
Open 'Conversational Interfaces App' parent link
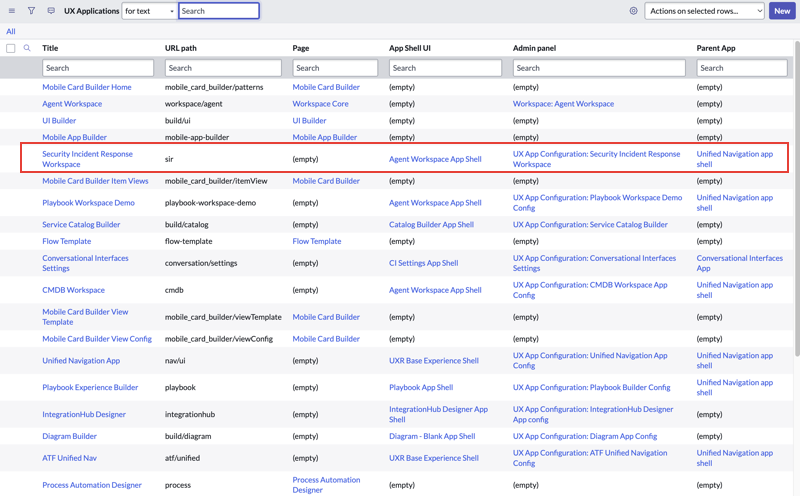coord(739,263)
